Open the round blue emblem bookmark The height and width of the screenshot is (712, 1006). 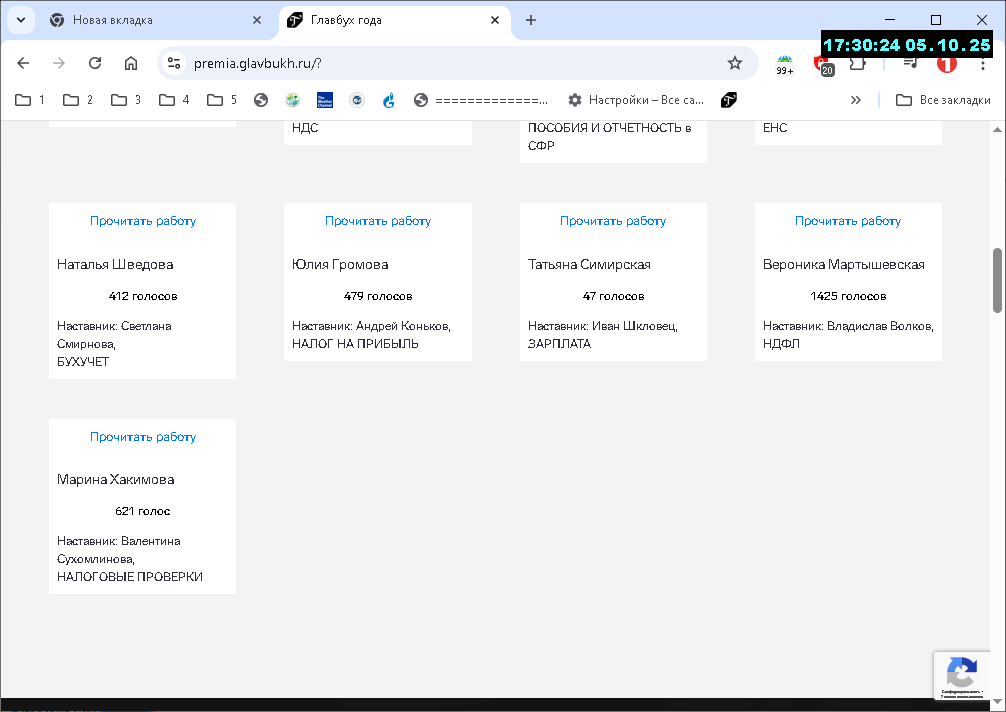pos(357,100)
